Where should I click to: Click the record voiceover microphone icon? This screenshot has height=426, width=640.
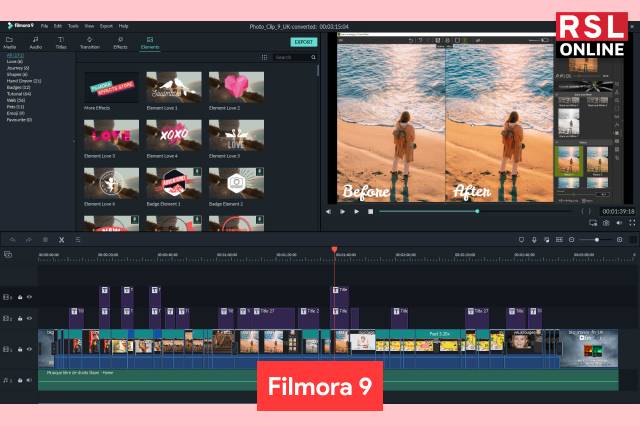point(534,240)
